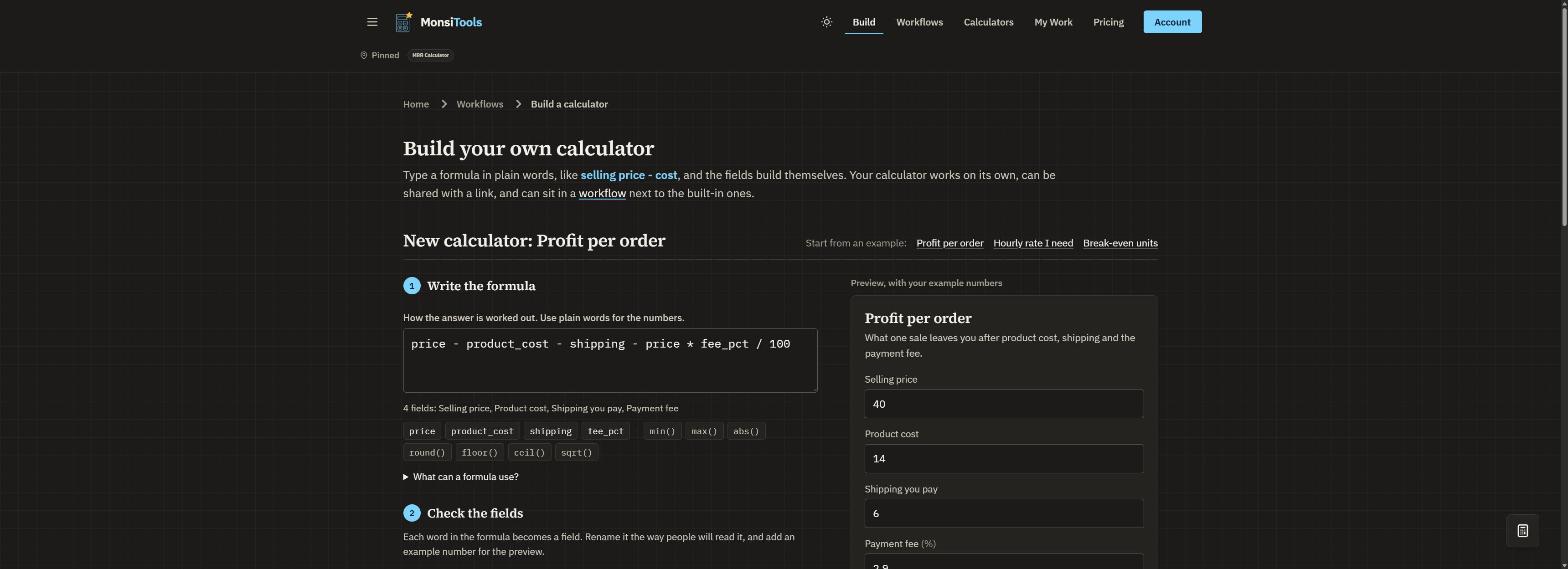Click into the formula text area
The width and height of the screenshot is (1568, 569).
coord(610,360)
